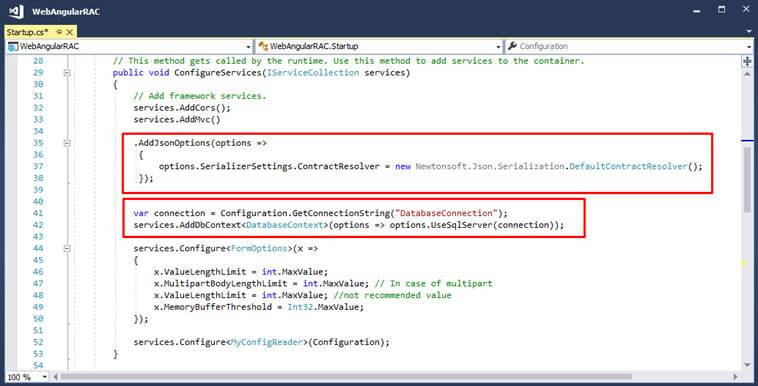Maximize the Visual Studio window

pos(722,10)
